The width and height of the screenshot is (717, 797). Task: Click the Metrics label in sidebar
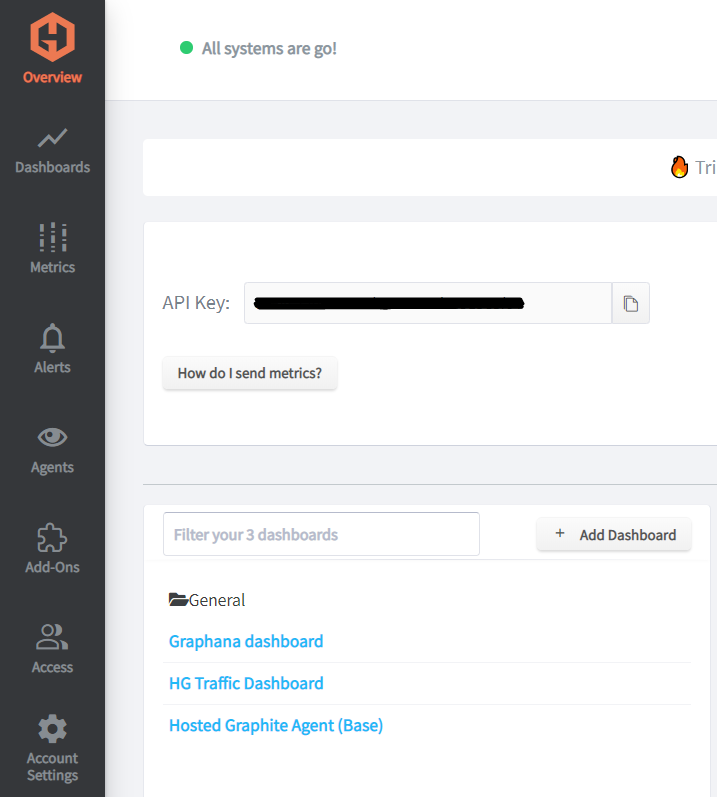(x=52, y=267)
